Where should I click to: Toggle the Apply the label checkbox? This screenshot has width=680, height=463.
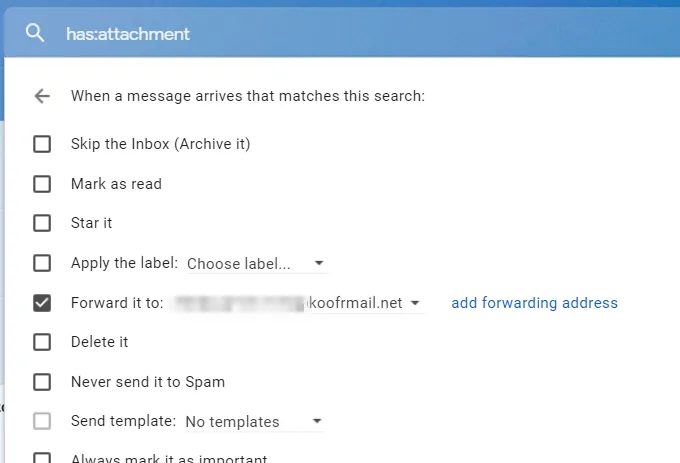tap(42, 264)
